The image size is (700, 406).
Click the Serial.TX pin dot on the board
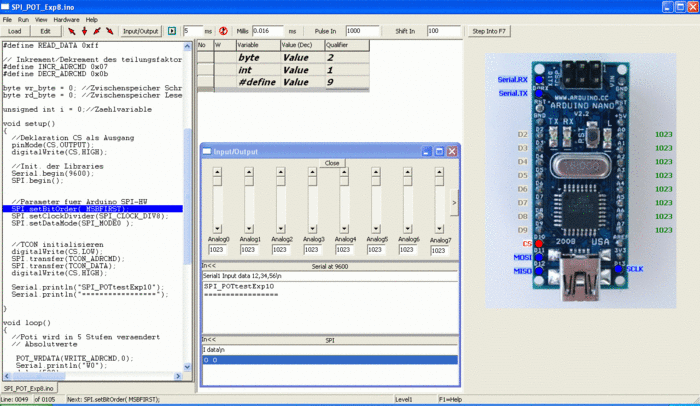(539, 93)
